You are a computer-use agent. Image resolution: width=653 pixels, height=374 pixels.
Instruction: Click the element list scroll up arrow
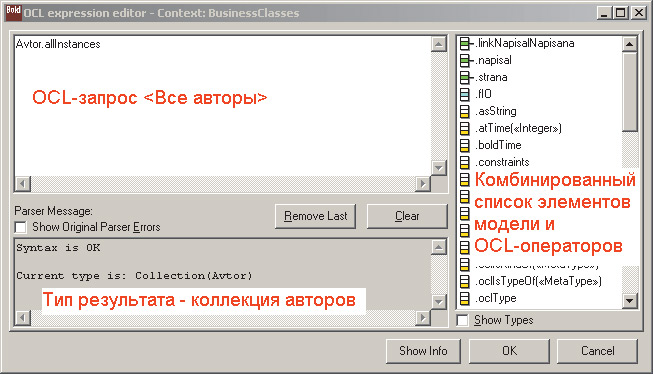pos(630,44)
